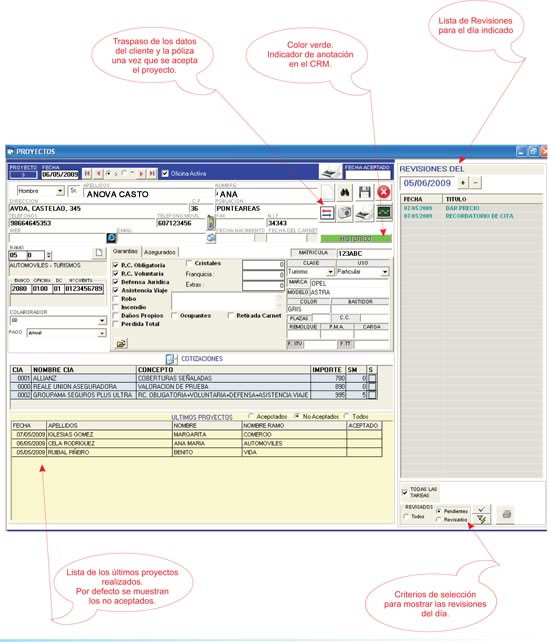
Task: Save project with the floppy disk icon
Action: pyautogui.click(x=364, y=192)
